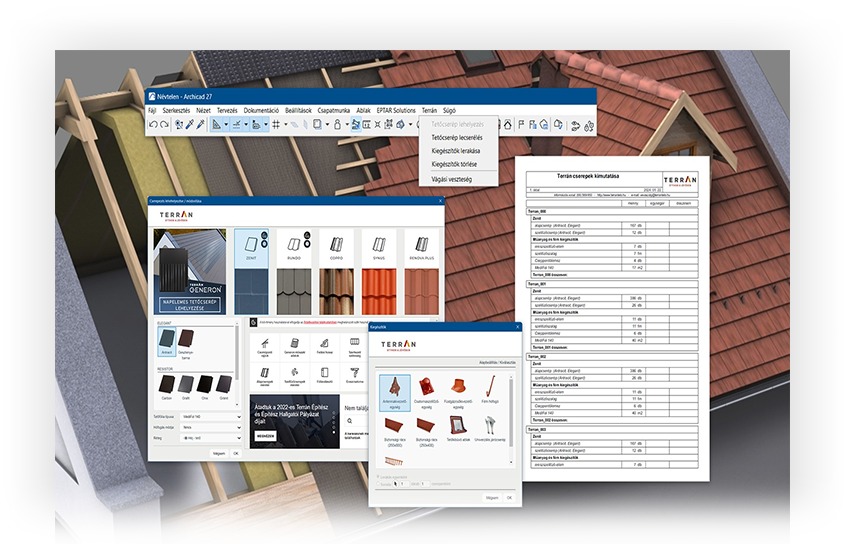Open the Szerkesztés menu

click(176, 110)
